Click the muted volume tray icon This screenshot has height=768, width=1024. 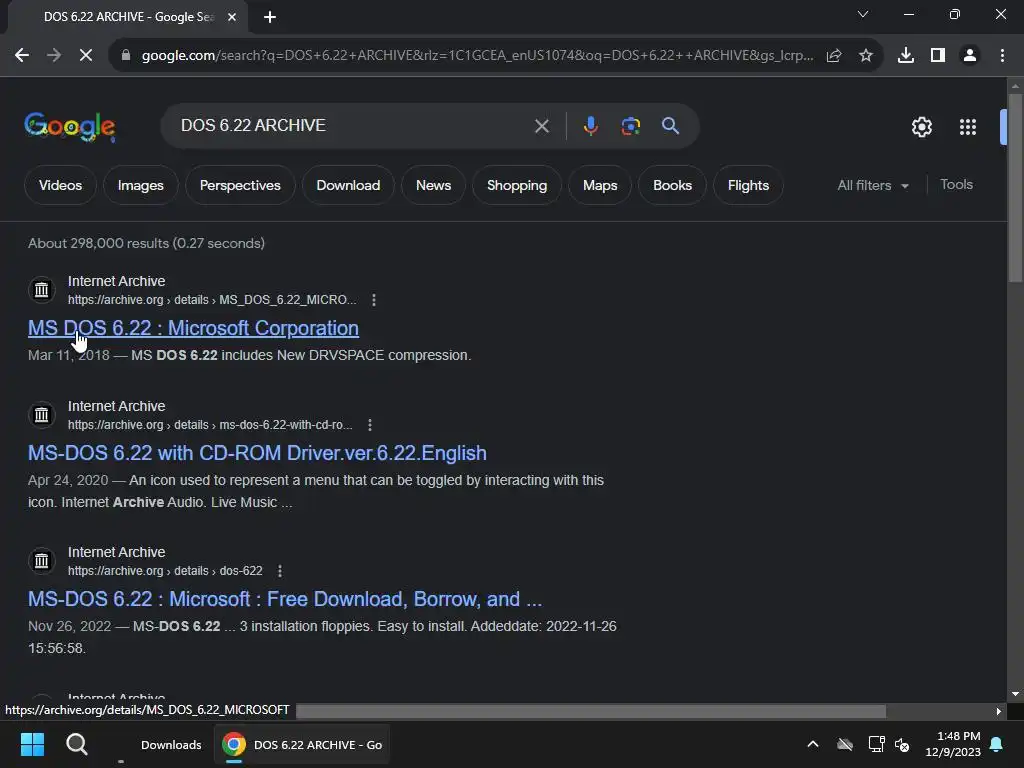tap(901, 744)
